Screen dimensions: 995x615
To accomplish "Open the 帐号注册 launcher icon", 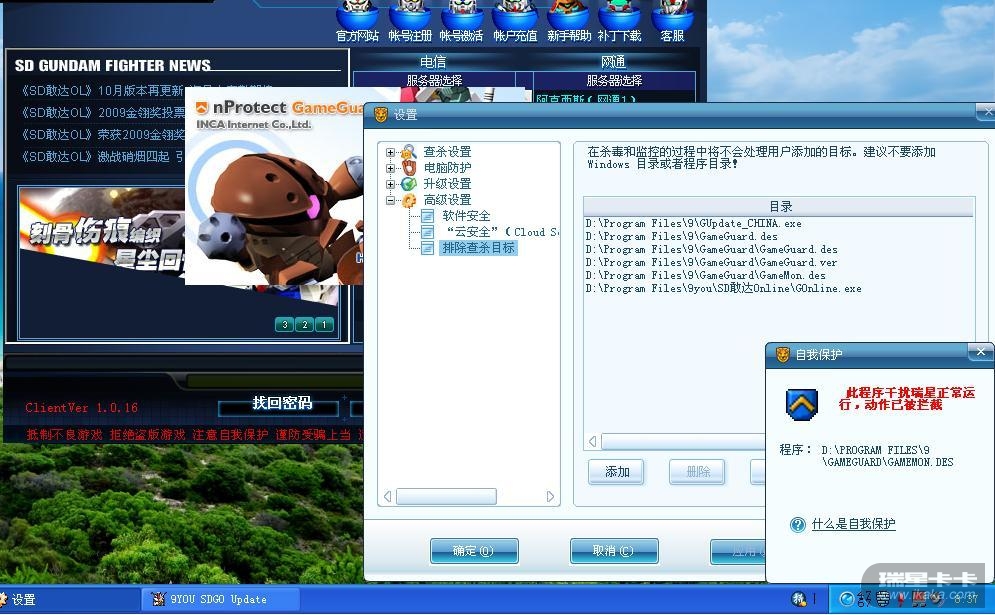I will 410,22.
